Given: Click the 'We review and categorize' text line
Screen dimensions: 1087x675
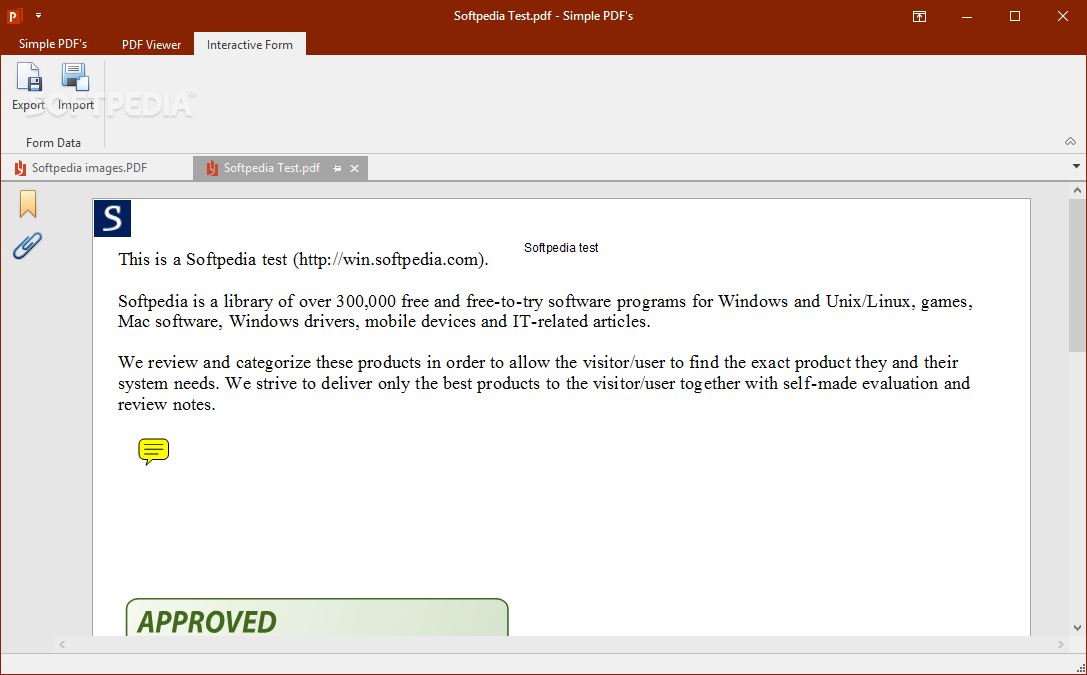Looking at the screenshot, I should (538, 362).
